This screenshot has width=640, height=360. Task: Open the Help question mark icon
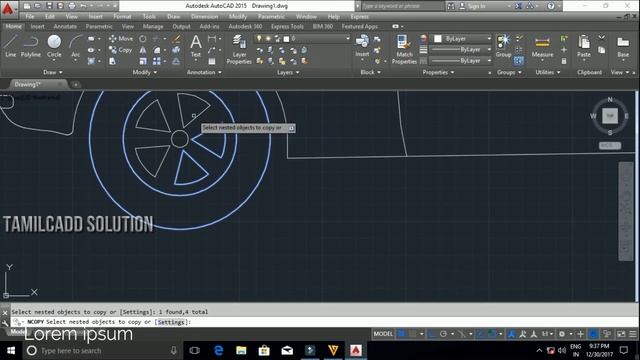[551, 6]
